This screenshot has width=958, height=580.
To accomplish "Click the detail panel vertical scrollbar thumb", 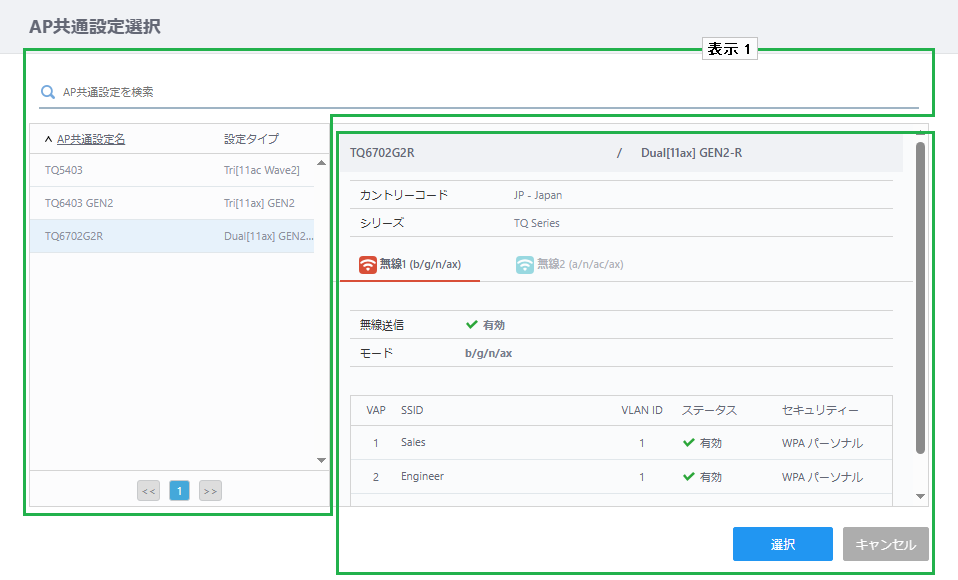I will (920, 298).
